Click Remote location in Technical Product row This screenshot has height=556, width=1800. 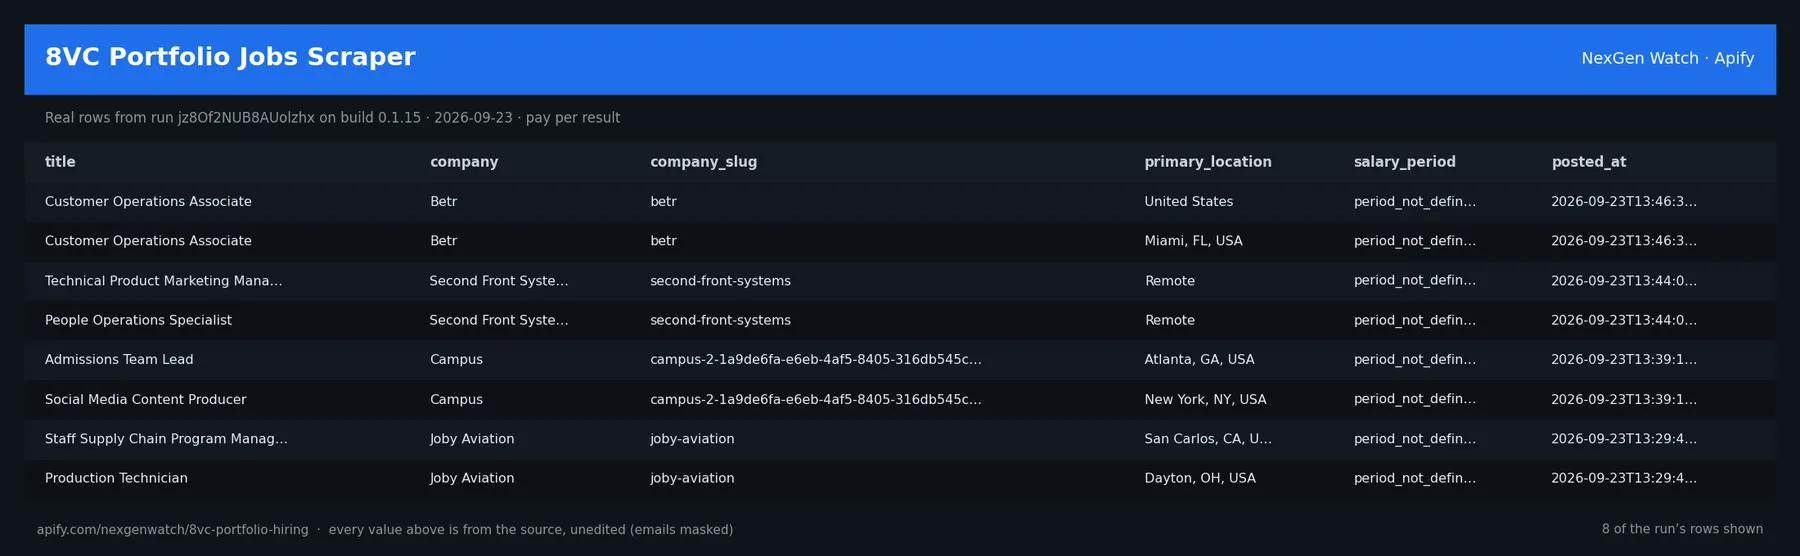click(1169, 281)
